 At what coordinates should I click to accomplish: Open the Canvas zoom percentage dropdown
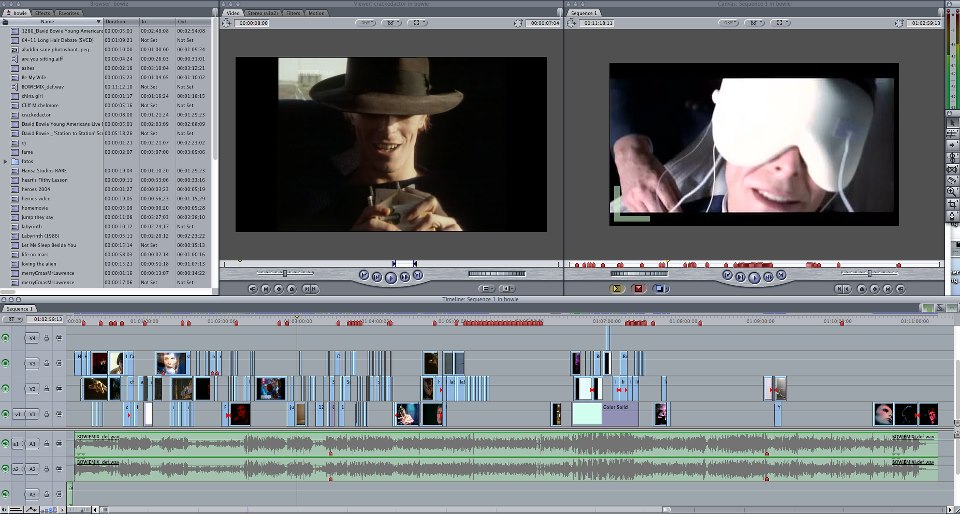coord(729,23)
